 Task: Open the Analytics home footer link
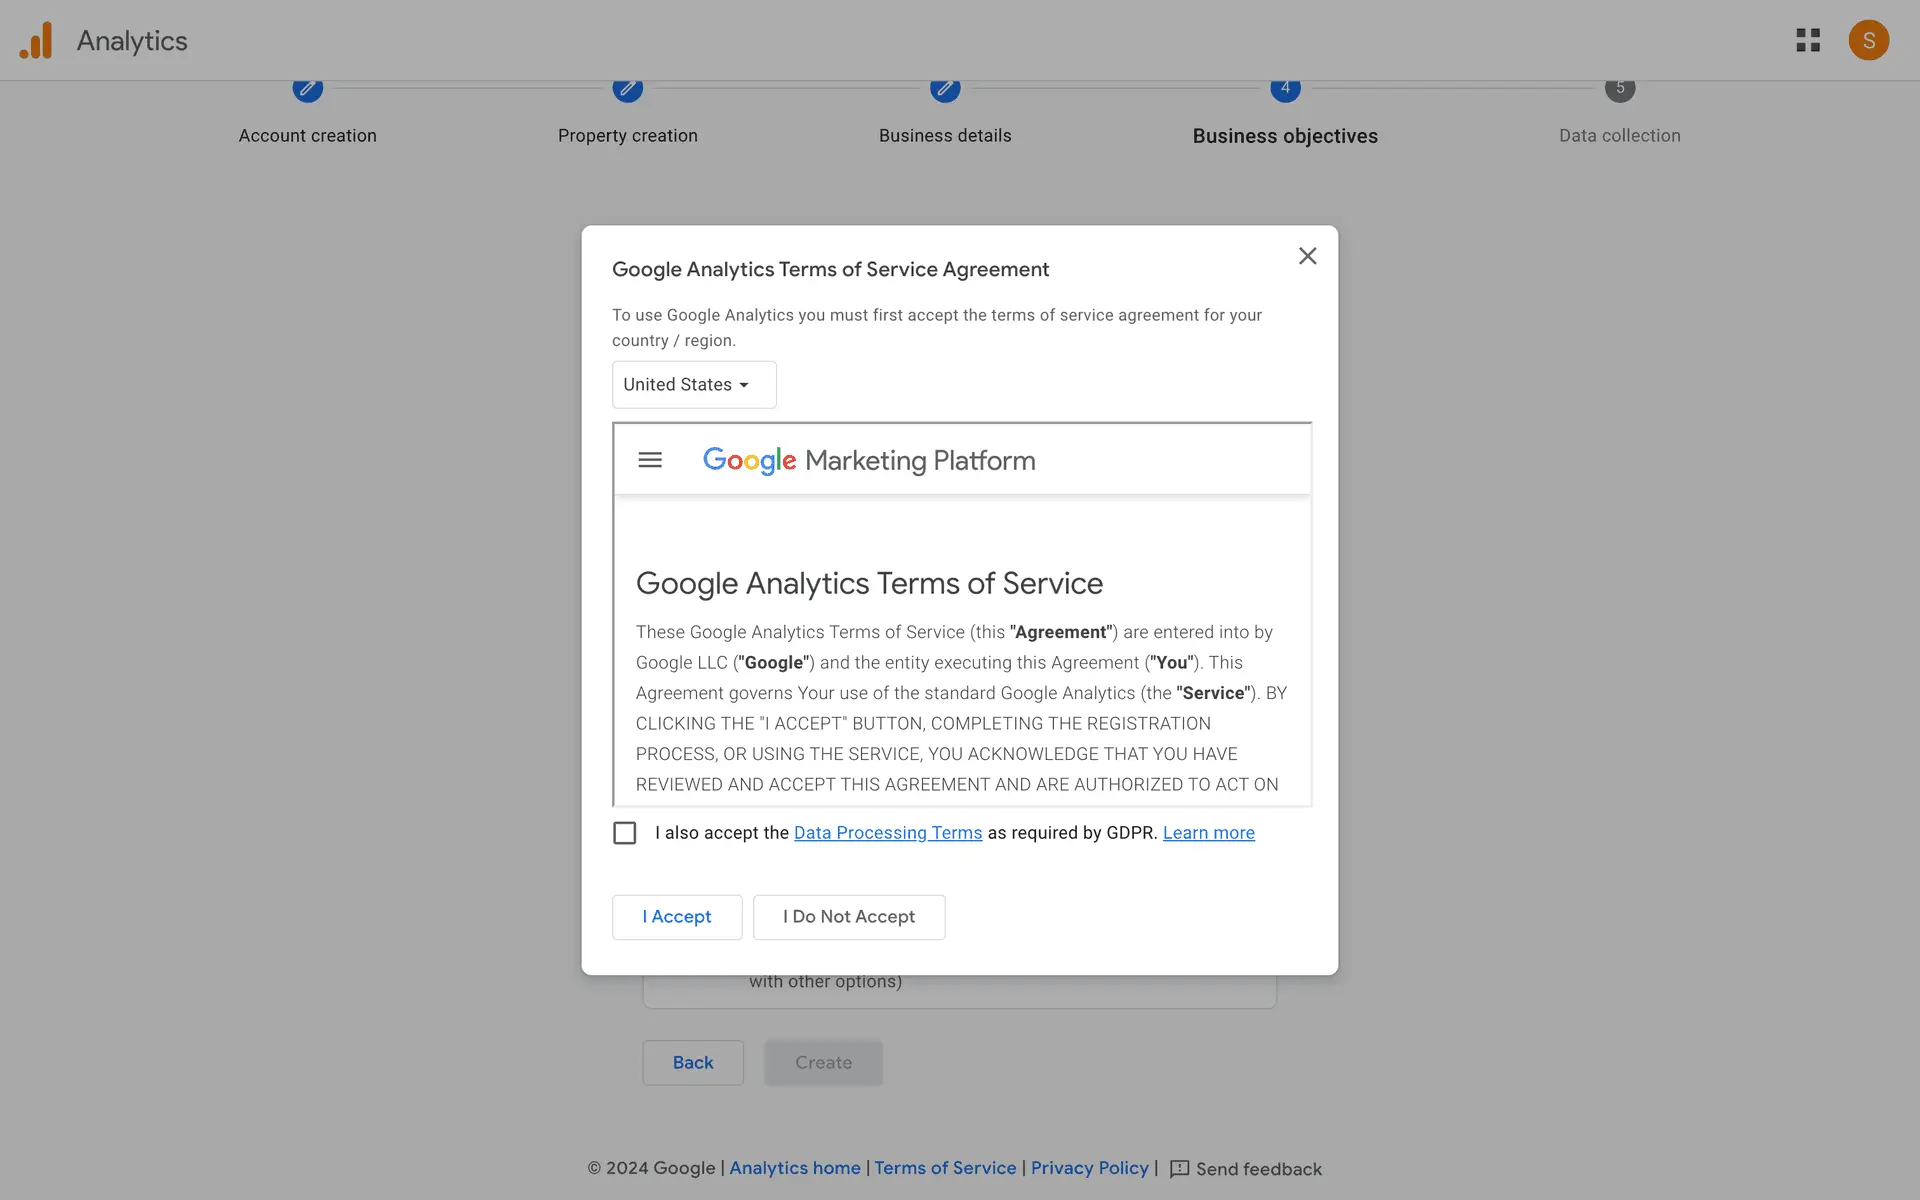794,1168
